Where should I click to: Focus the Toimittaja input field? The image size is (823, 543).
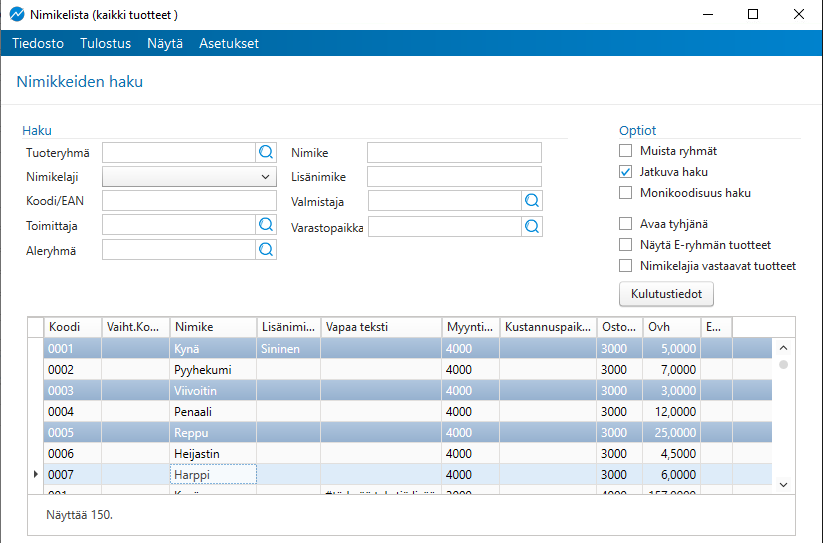tap(179, 225)
